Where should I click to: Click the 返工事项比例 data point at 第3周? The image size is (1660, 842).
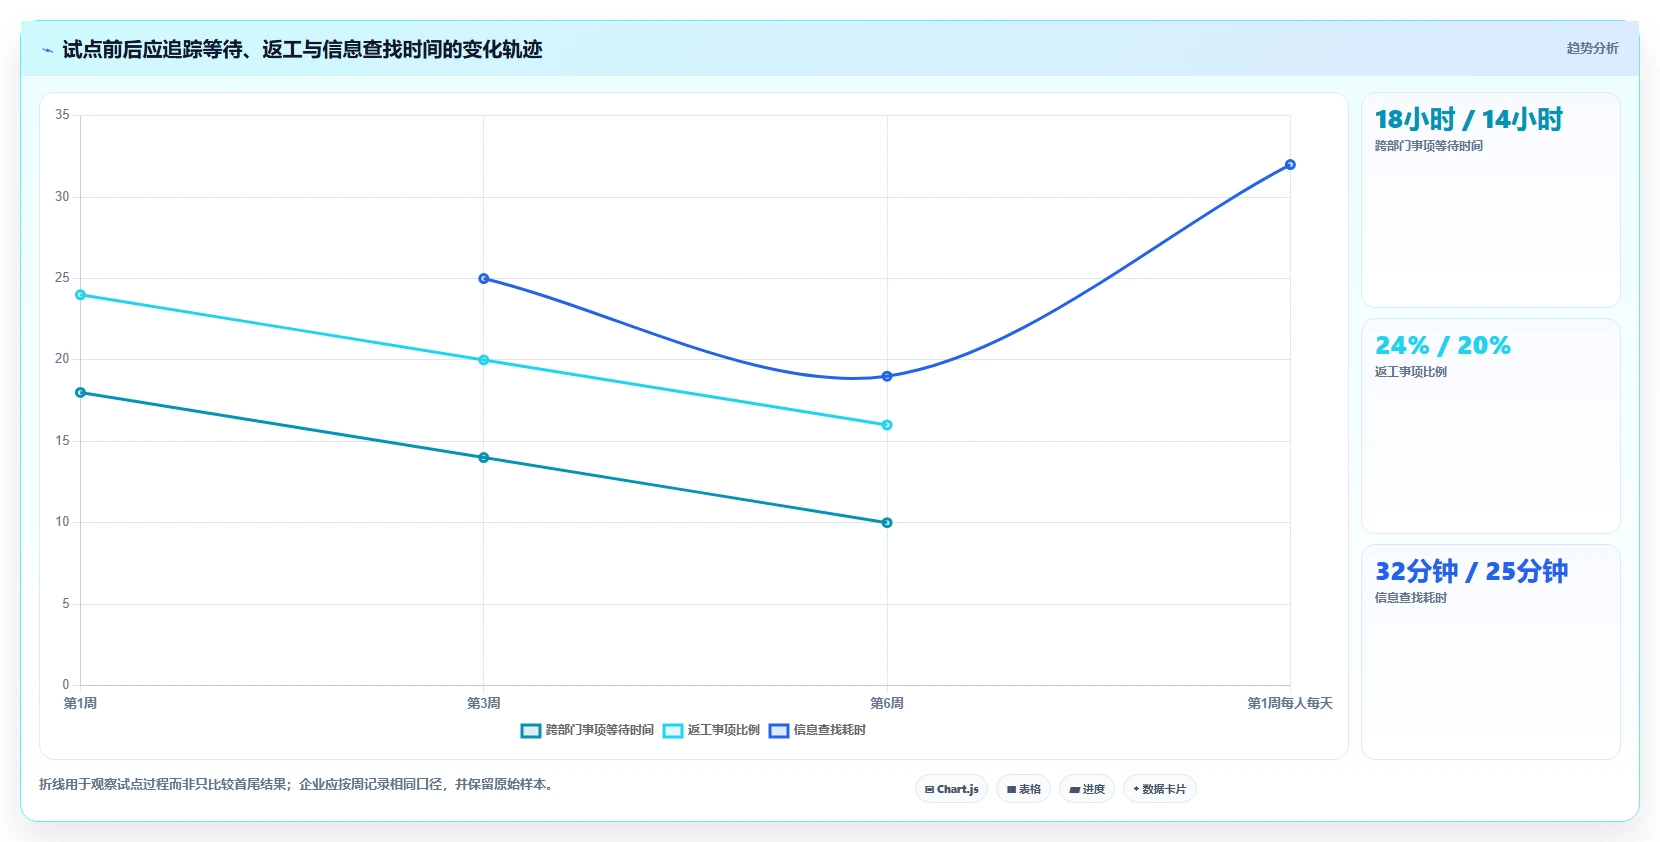[x=484, y=360]
